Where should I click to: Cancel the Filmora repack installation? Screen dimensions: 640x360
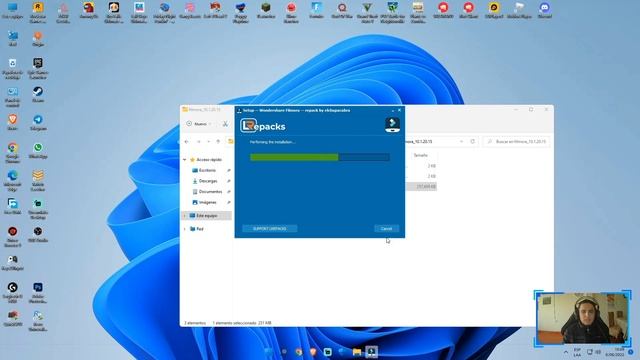point(386,229)
